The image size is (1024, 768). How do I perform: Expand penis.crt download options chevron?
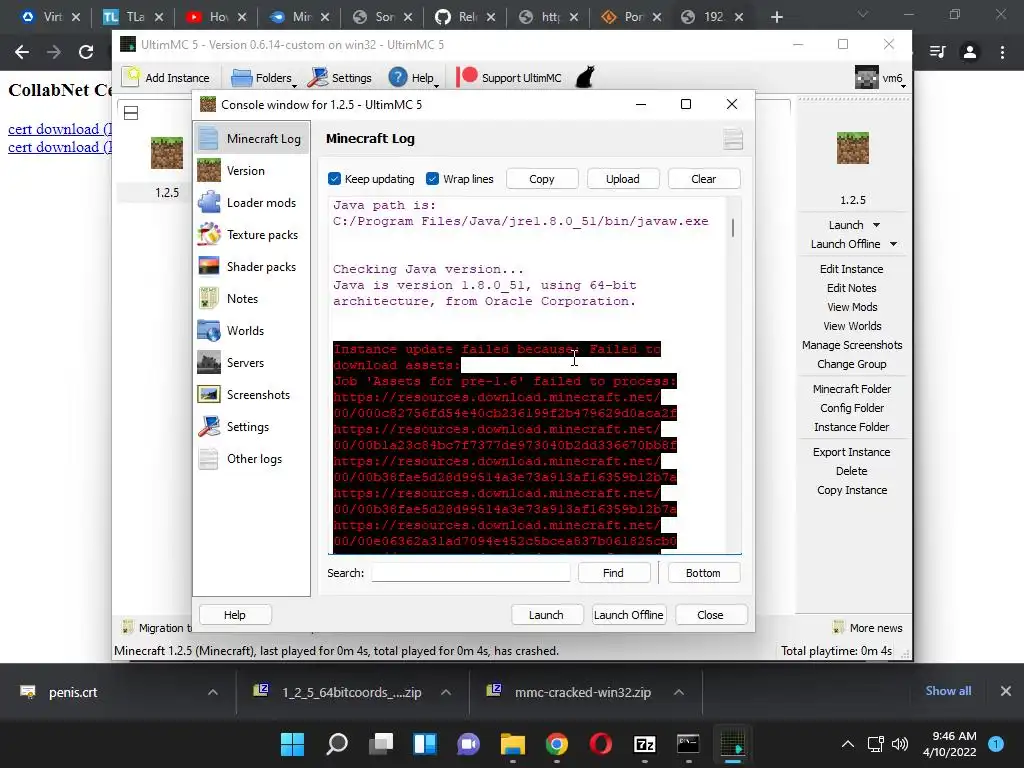coord(212,692)
